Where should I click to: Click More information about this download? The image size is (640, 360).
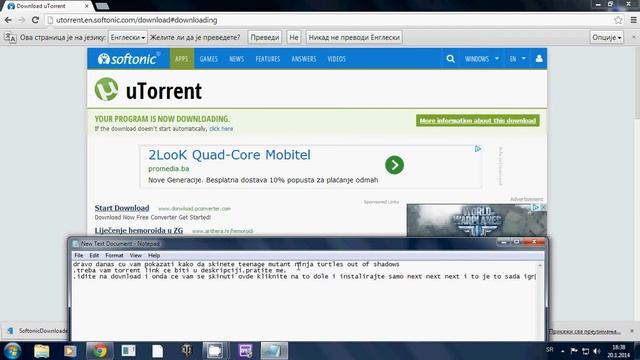click(478, 120)
